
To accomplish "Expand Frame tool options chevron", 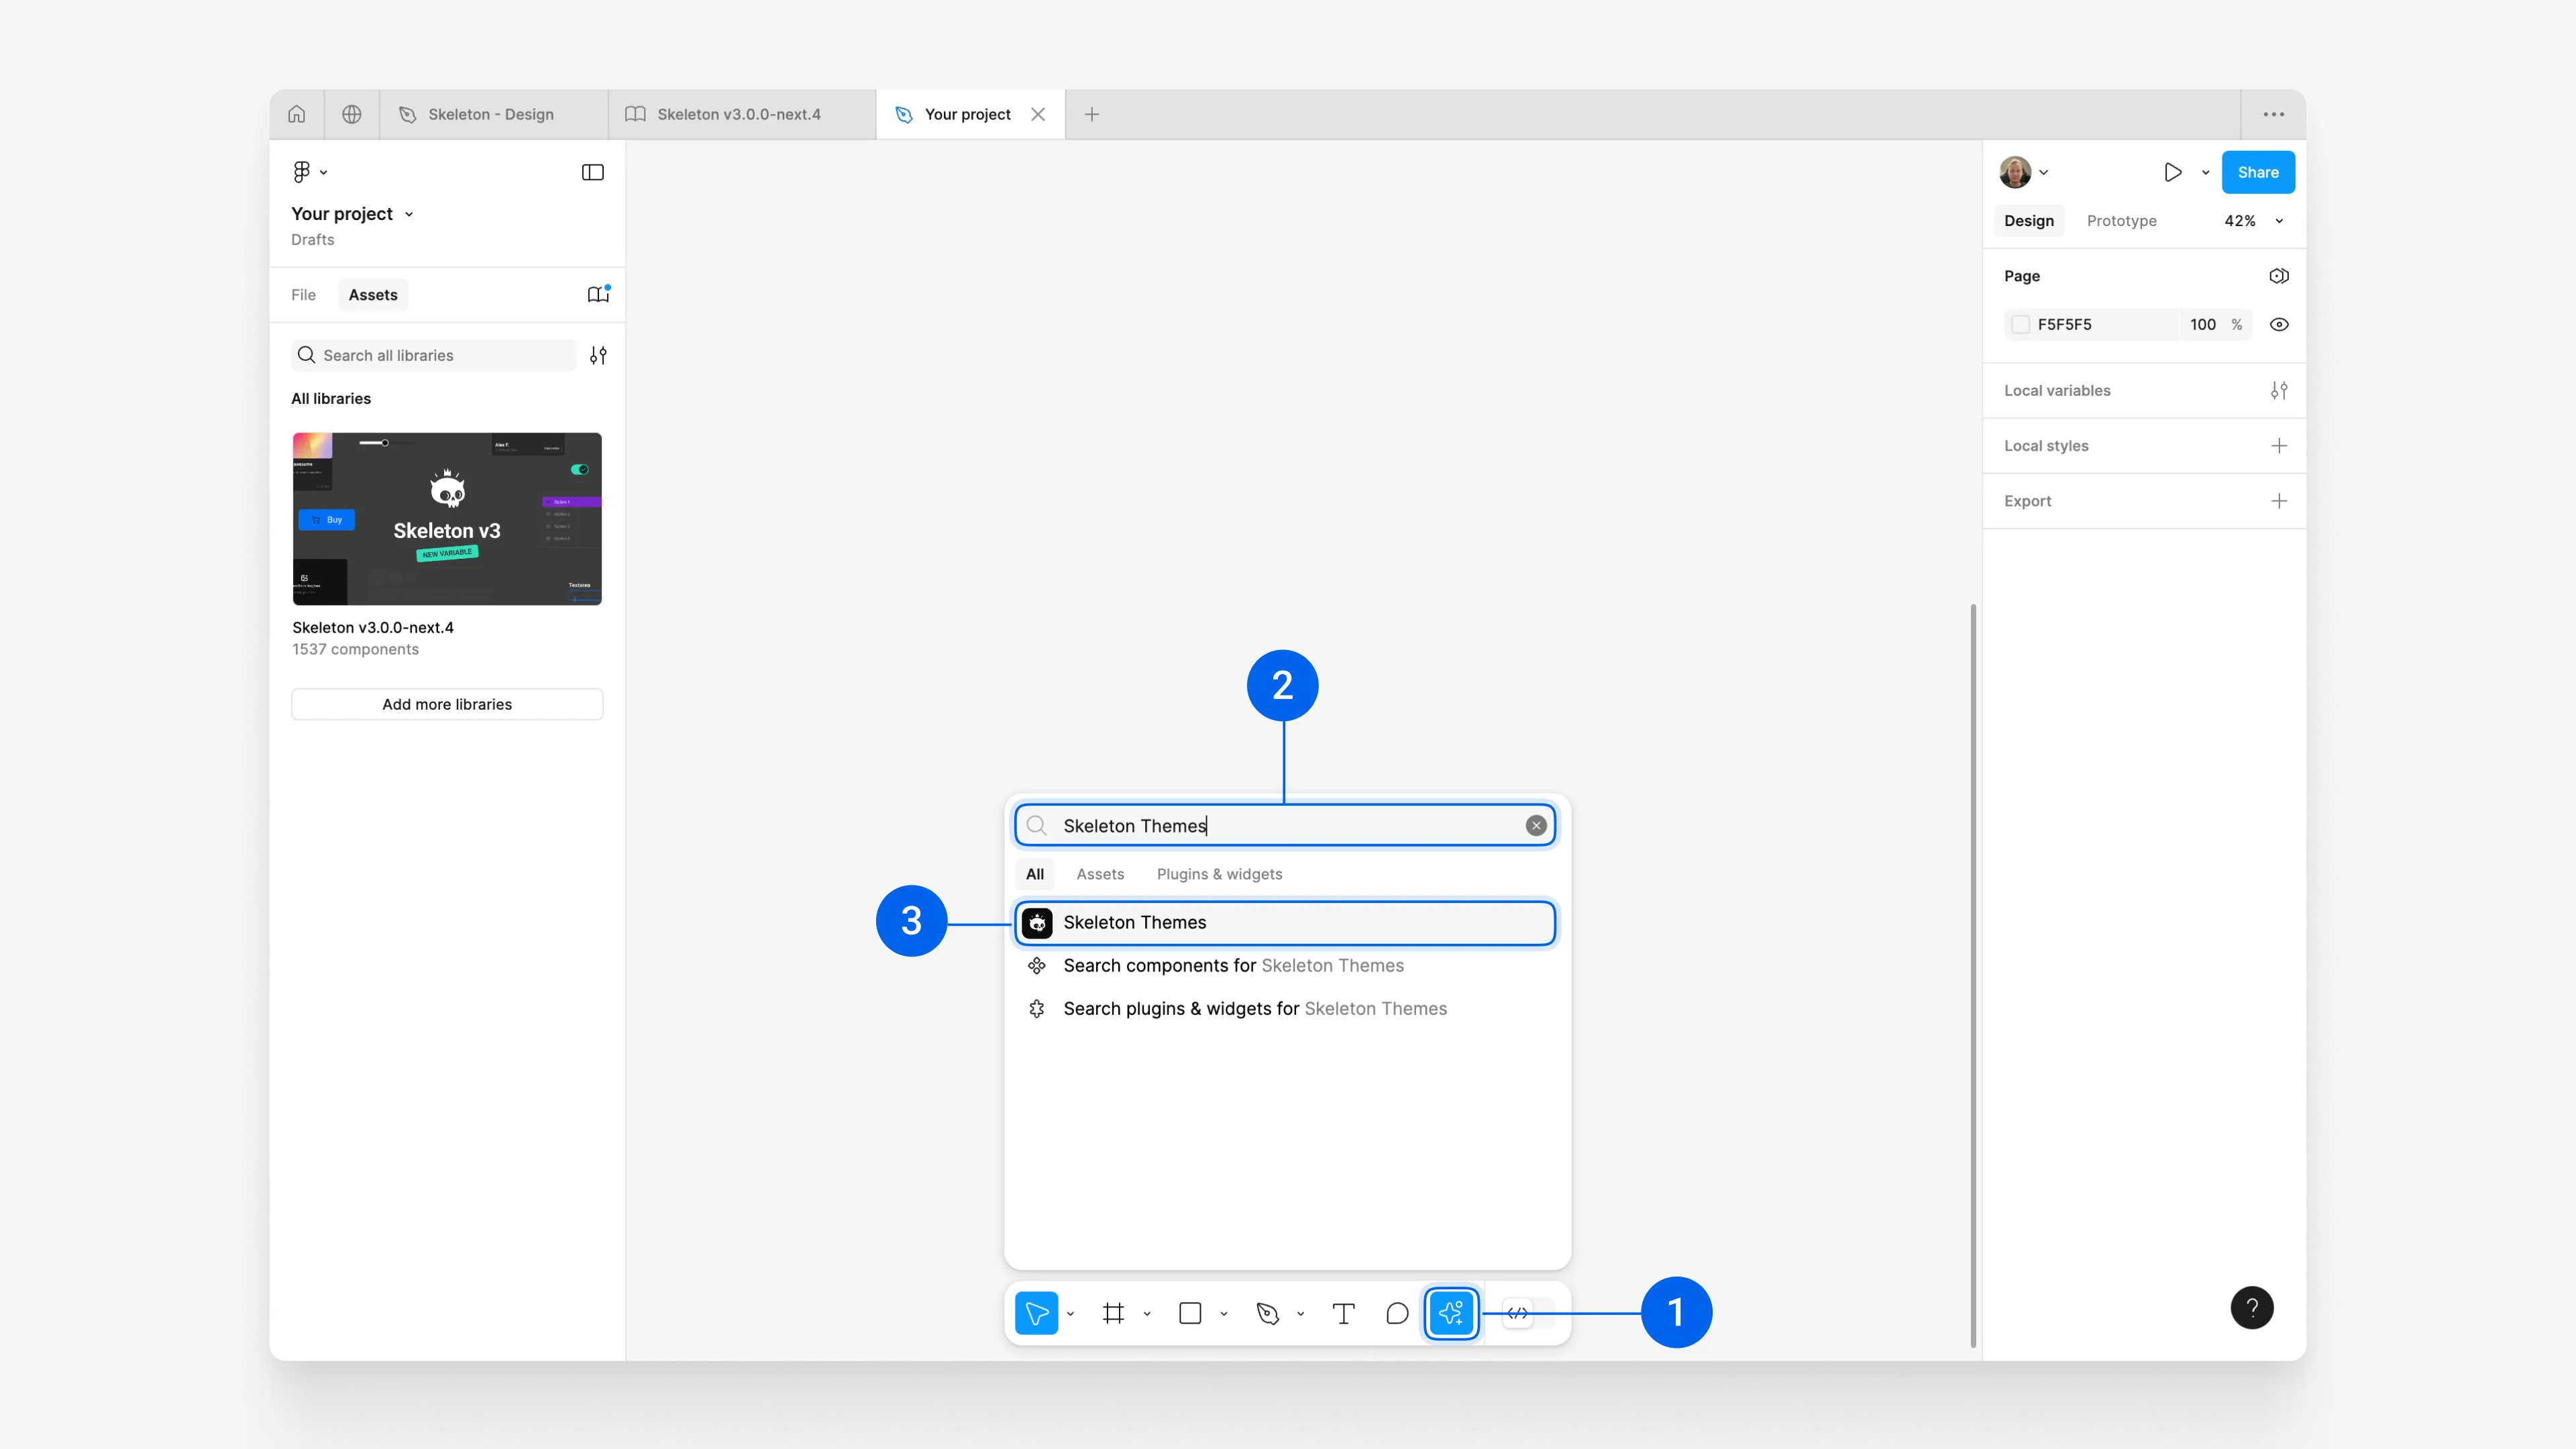I will 1147,1313.
